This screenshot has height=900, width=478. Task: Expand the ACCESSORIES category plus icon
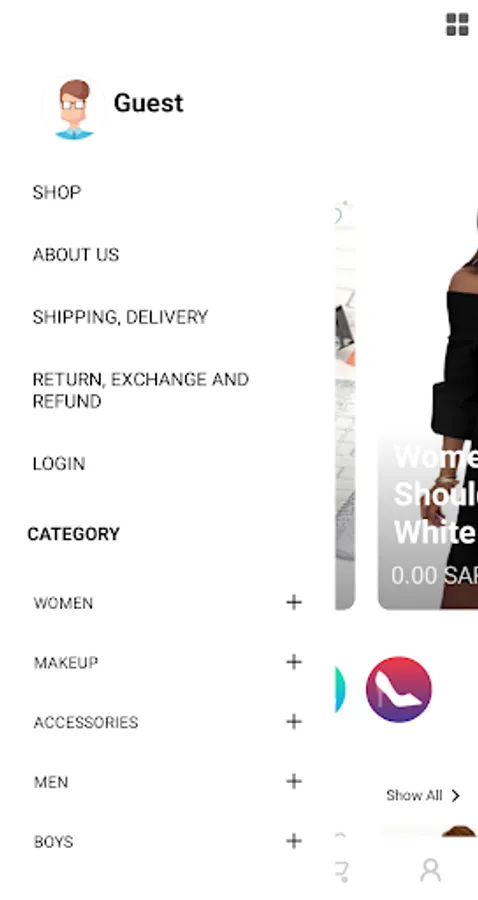[x=294, y=721]
